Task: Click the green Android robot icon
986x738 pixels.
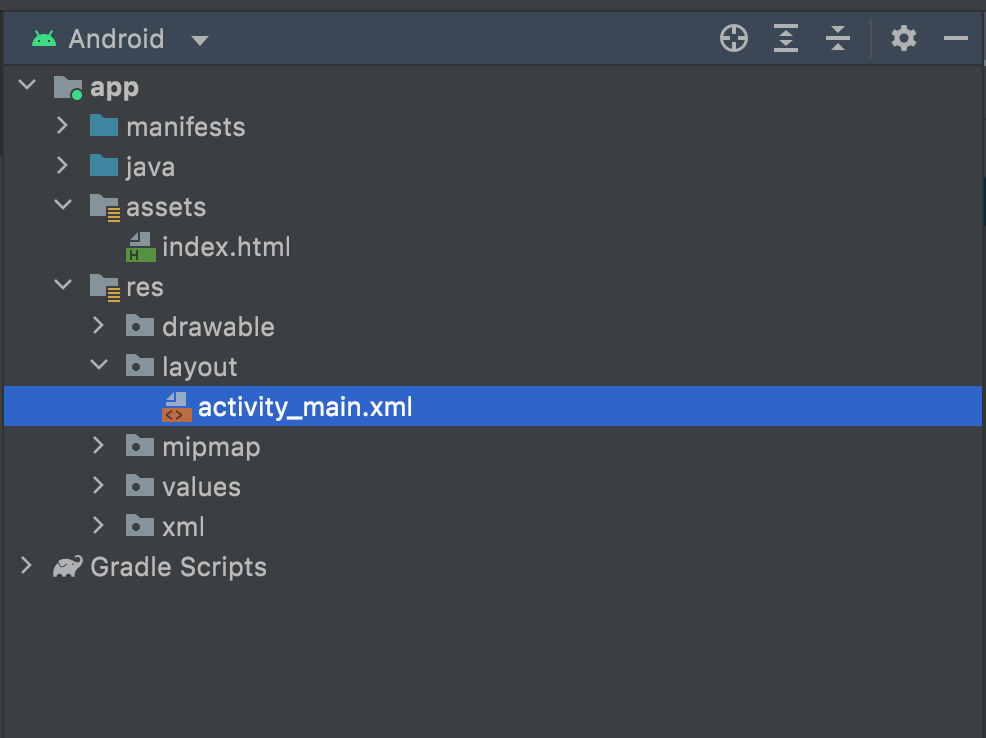Action: pyautogui.click(x=44, y=39)
